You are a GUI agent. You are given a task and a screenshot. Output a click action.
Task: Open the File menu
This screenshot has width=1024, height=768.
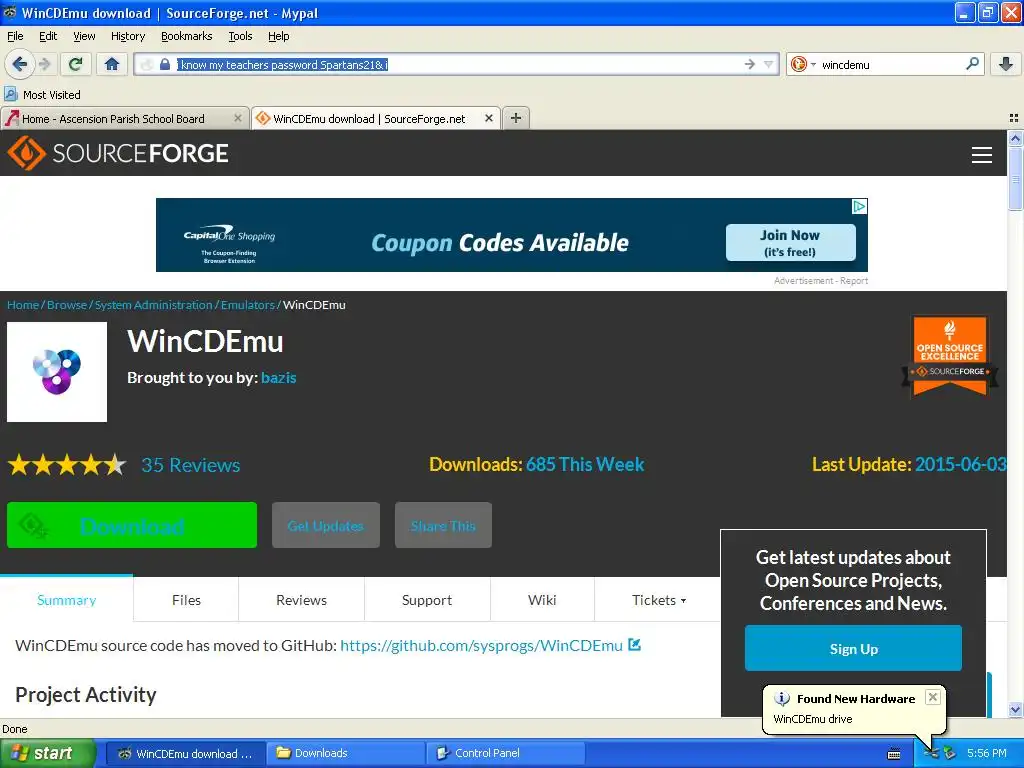coord(15,36)
